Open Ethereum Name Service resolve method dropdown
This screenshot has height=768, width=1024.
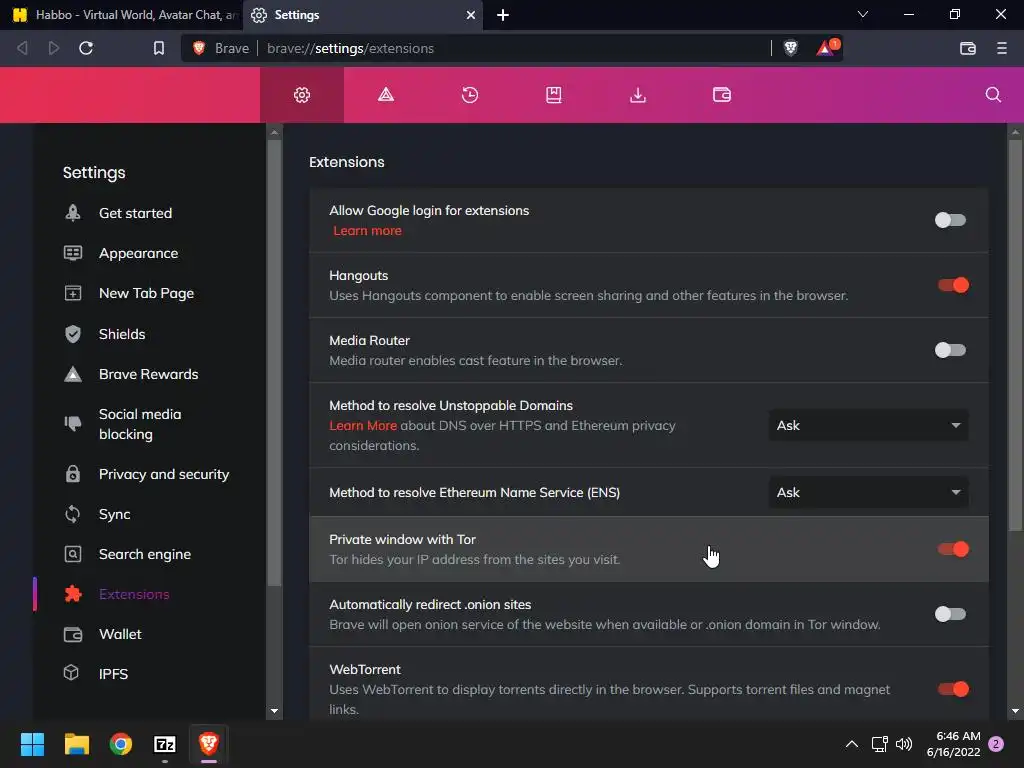point(869,492)
